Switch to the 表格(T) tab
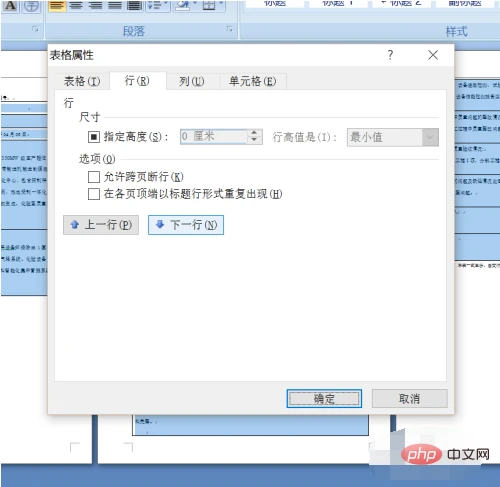 [82, 81]
